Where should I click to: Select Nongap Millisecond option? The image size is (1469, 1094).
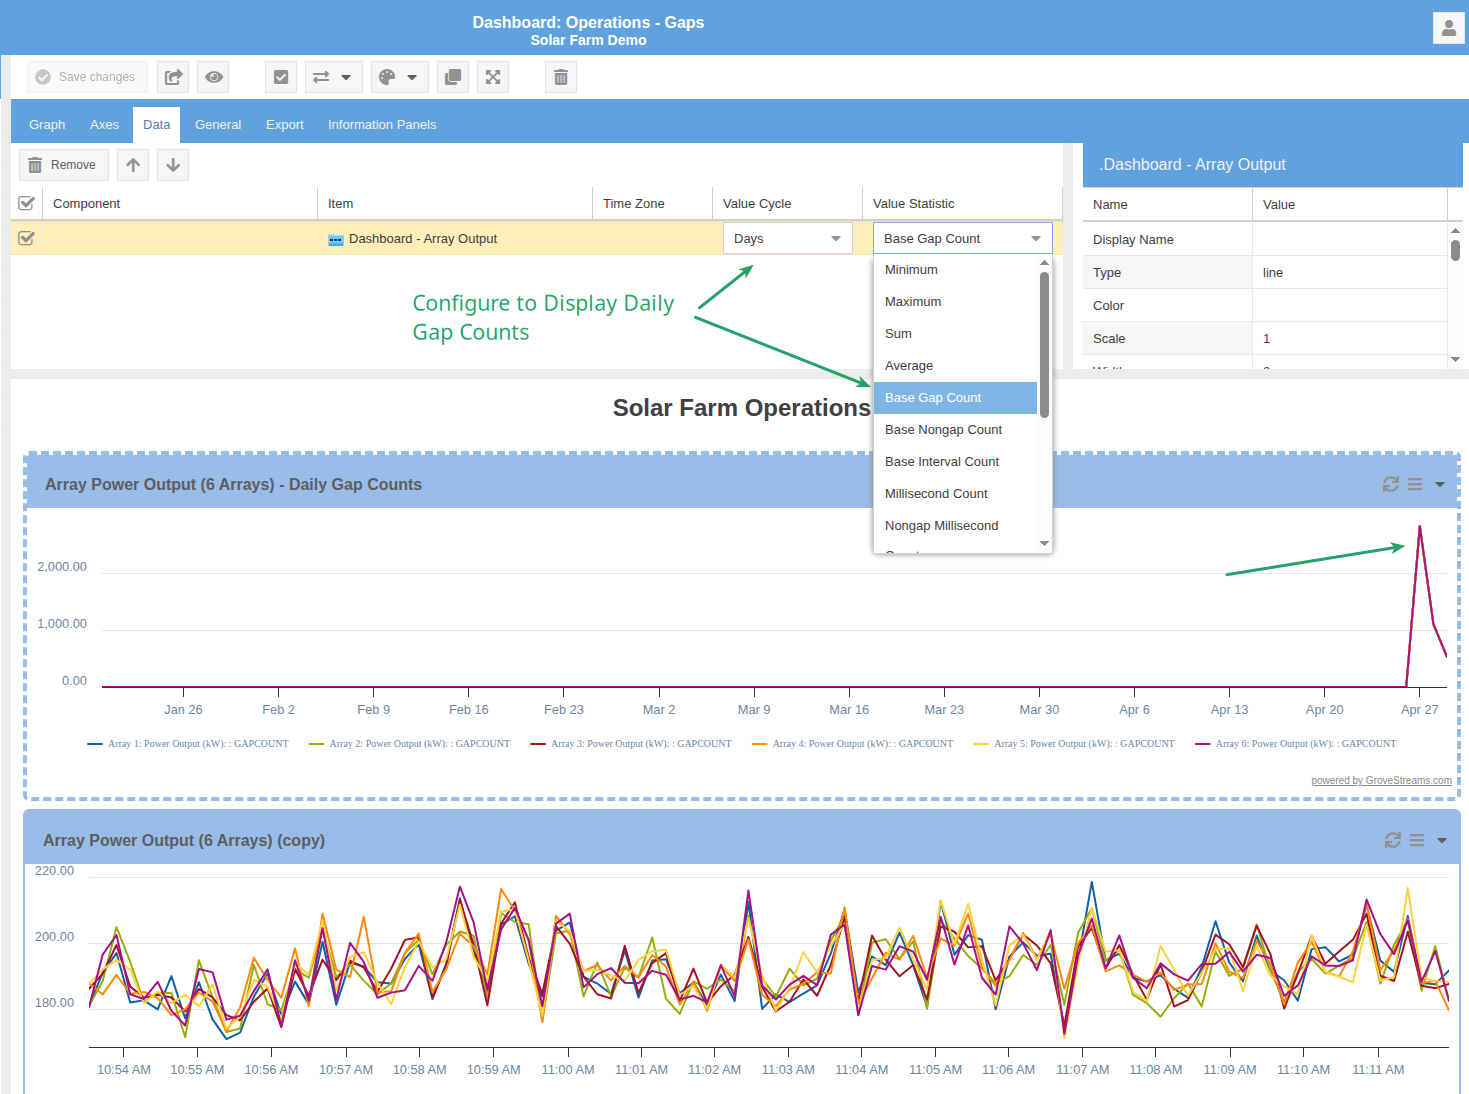955,526
